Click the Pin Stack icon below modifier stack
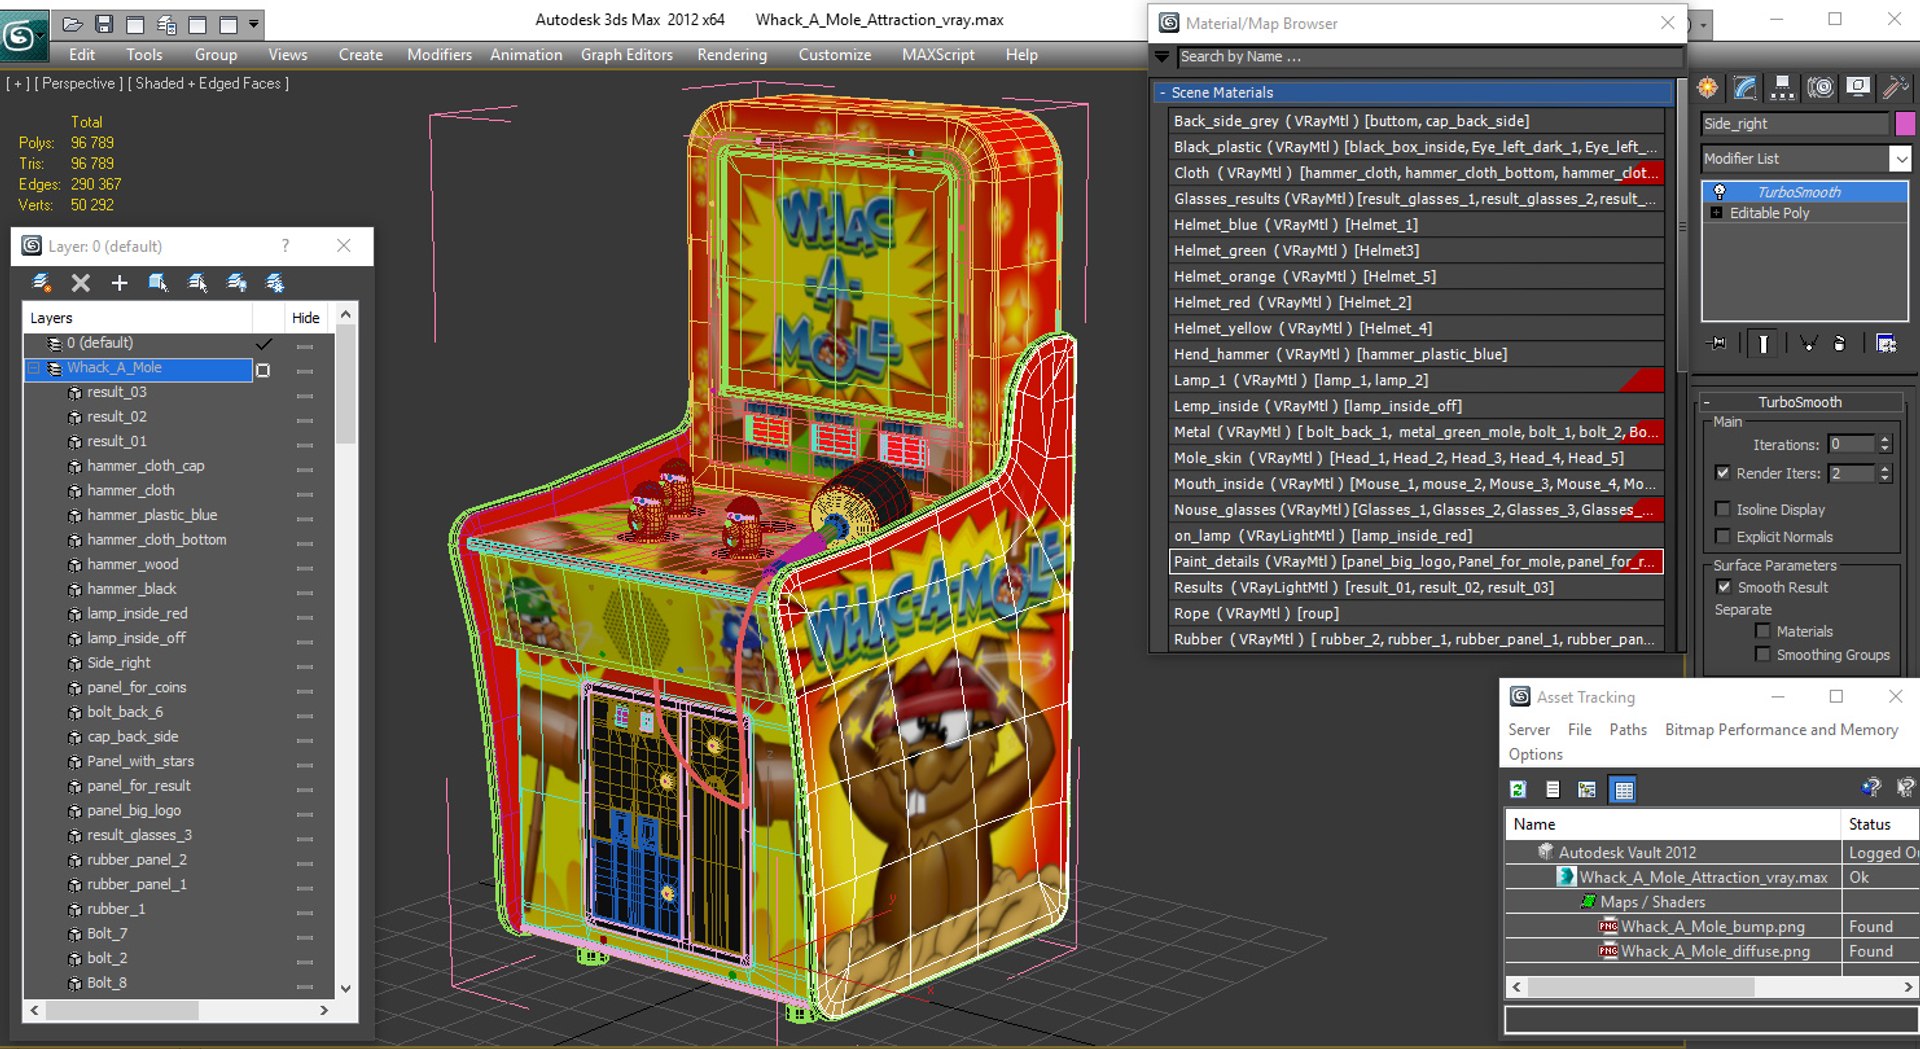The width and height of the screenshot is (1920, 1049). (1718, 344)
